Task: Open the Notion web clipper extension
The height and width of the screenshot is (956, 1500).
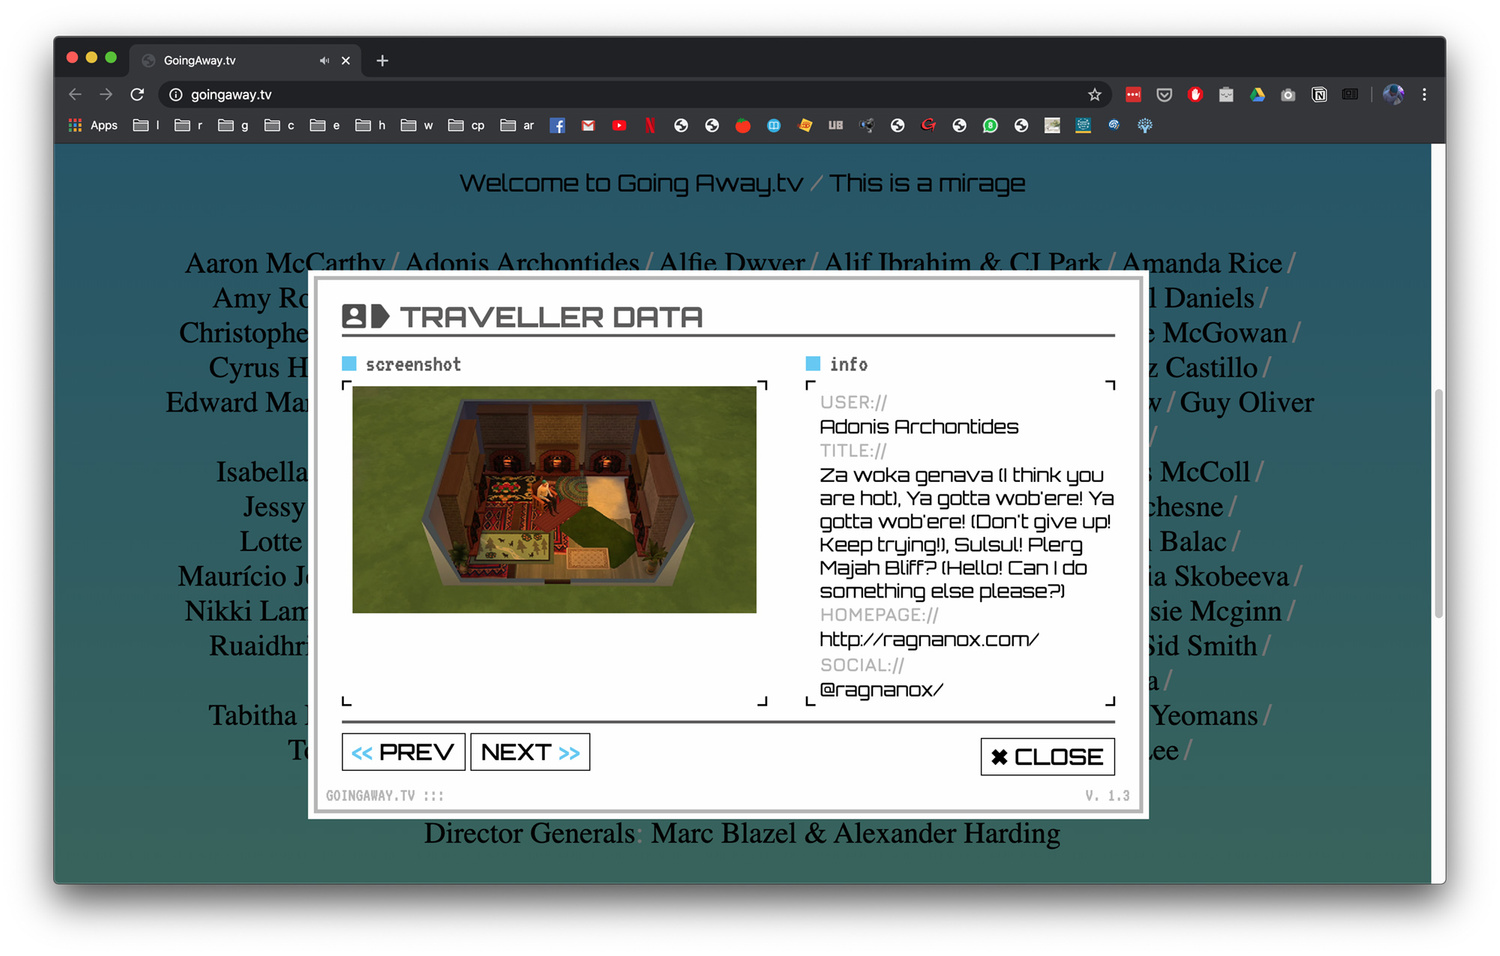Action: (x=1319, y=95)
